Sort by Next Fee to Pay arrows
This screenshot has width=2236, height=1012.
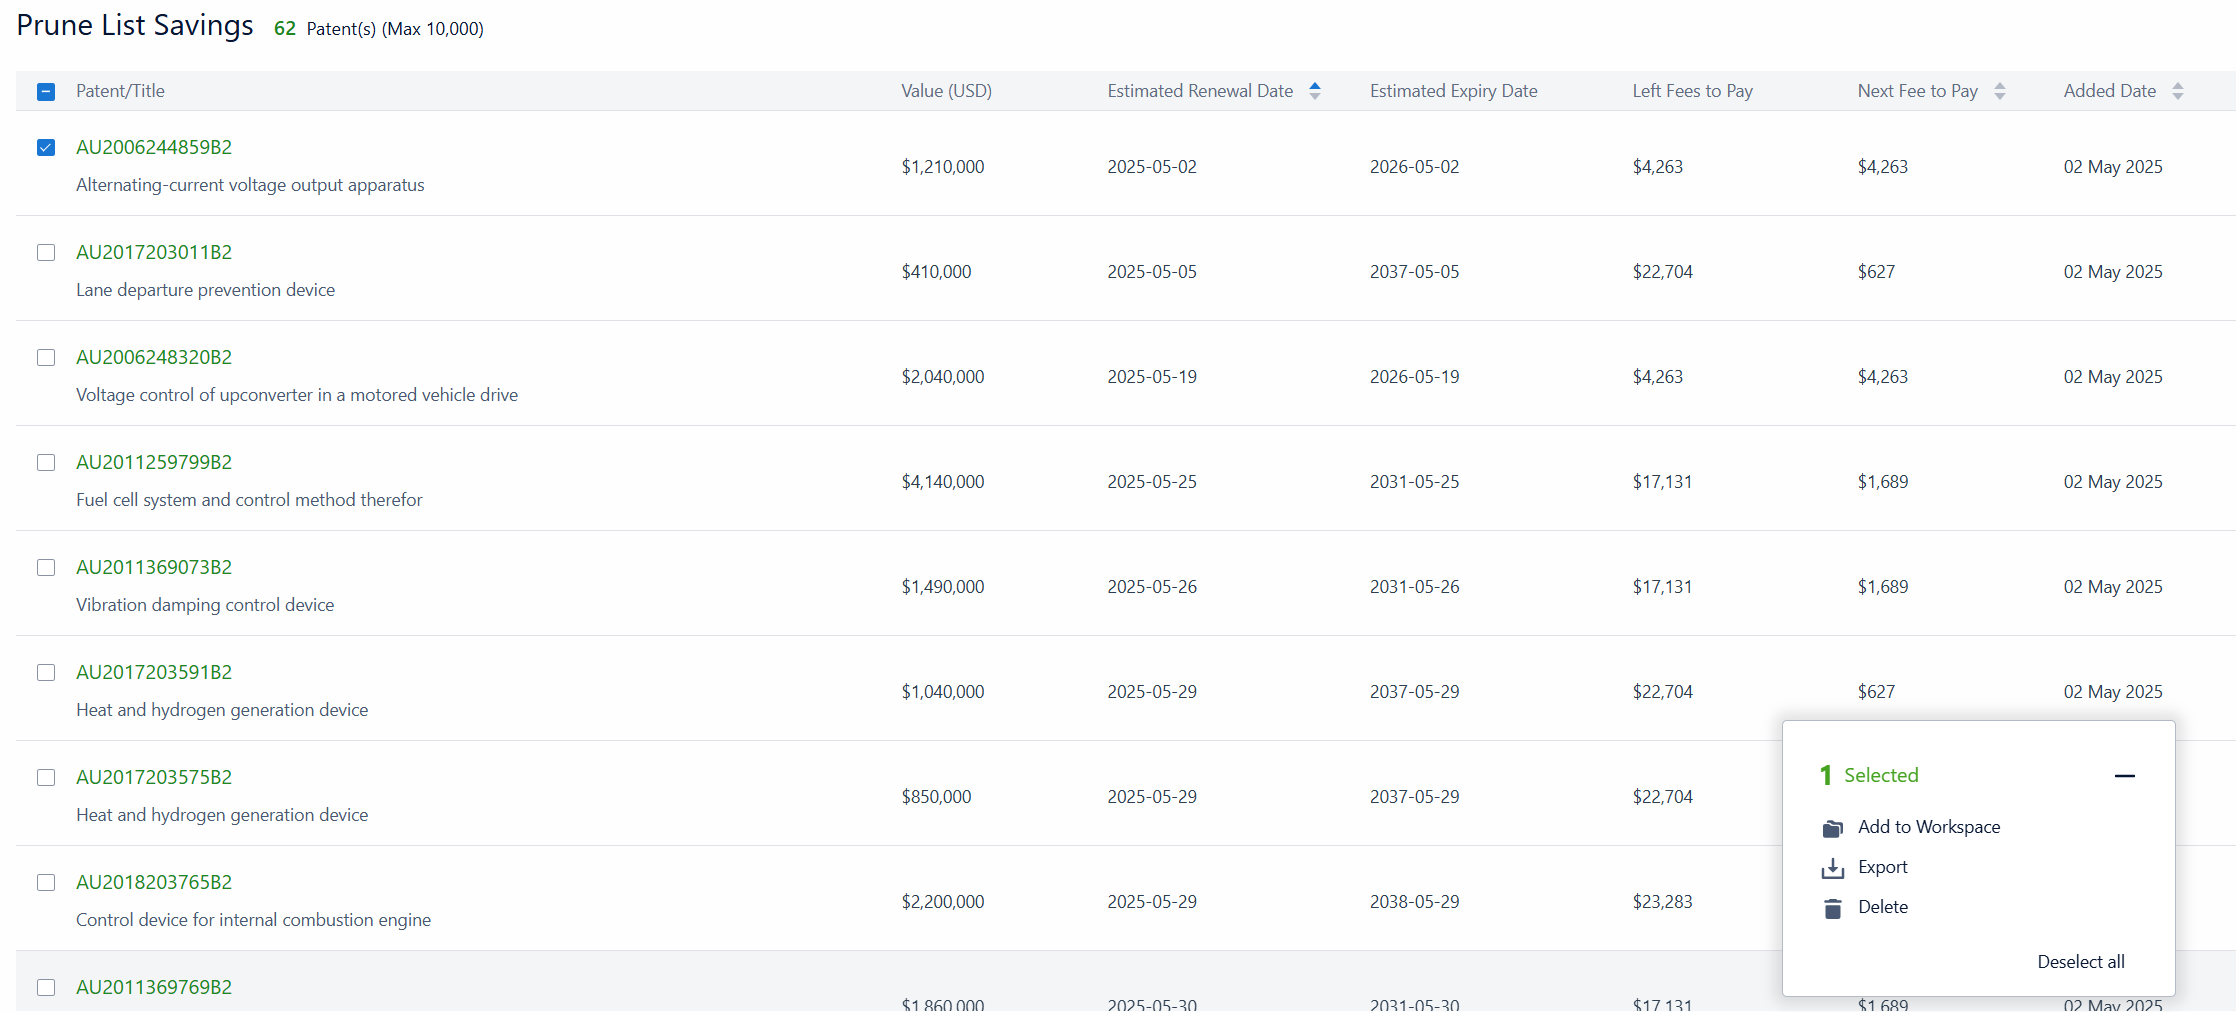pyautogui.click(x=2000, y=91)
